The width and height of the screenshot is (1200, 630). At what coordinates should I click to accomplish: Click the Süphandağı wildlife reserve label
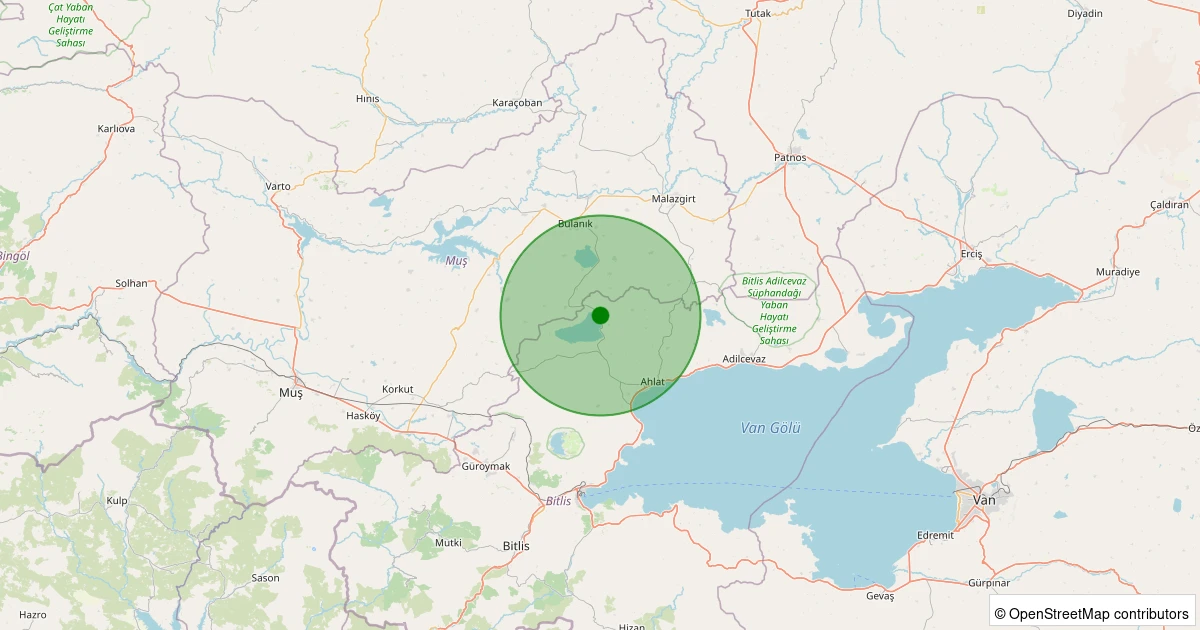pos(773,311)
